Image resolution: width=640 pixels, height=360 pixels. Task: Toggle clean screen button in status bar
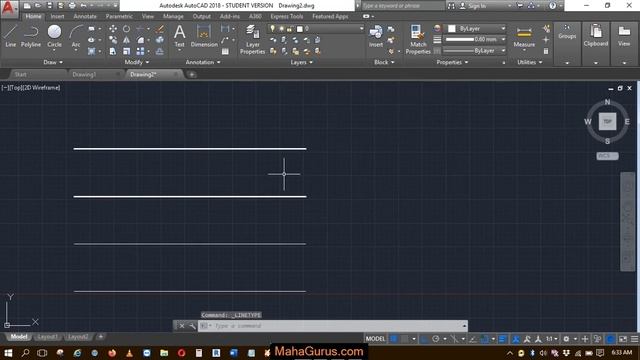pos(623,339)
